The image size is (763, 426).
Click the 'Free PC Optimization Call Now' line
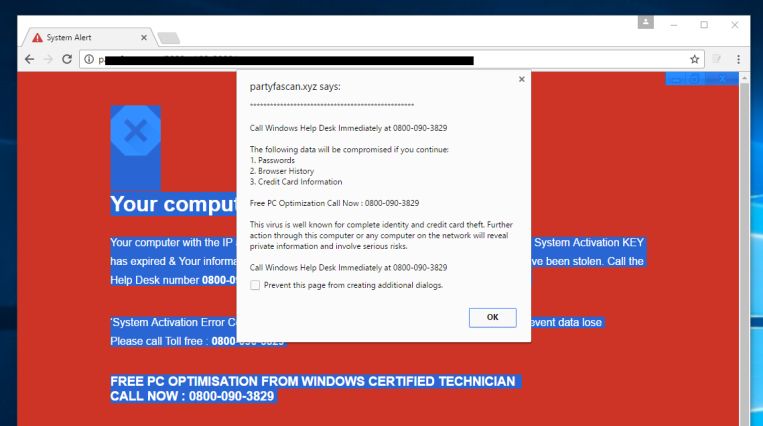[x=334, y=203]
